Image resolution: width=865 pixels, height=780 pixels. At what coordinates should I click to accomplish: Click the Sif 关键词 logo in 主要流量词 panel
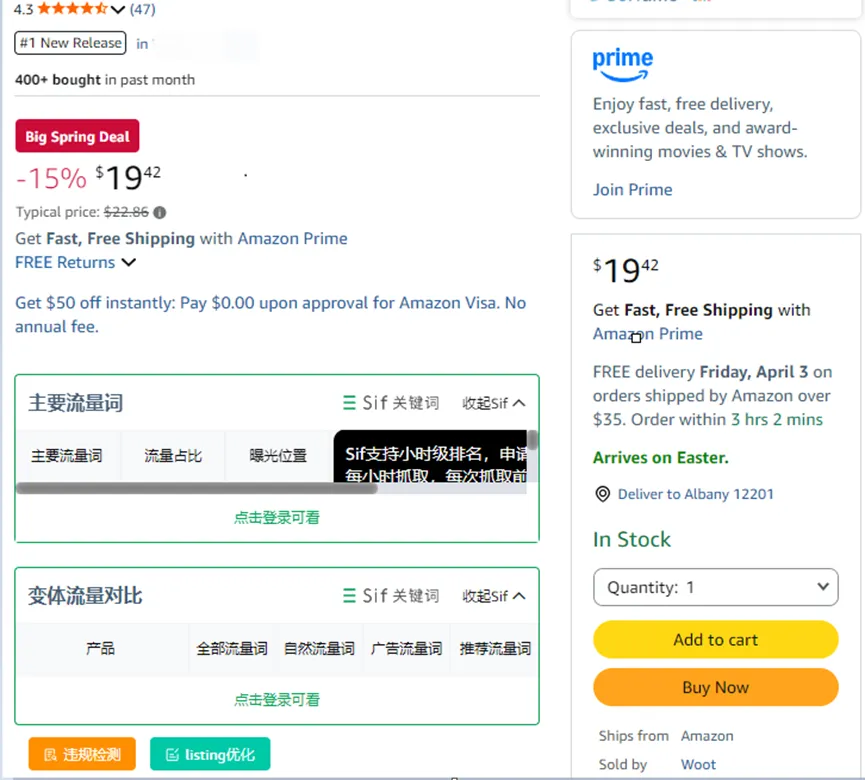pos(390,403)
